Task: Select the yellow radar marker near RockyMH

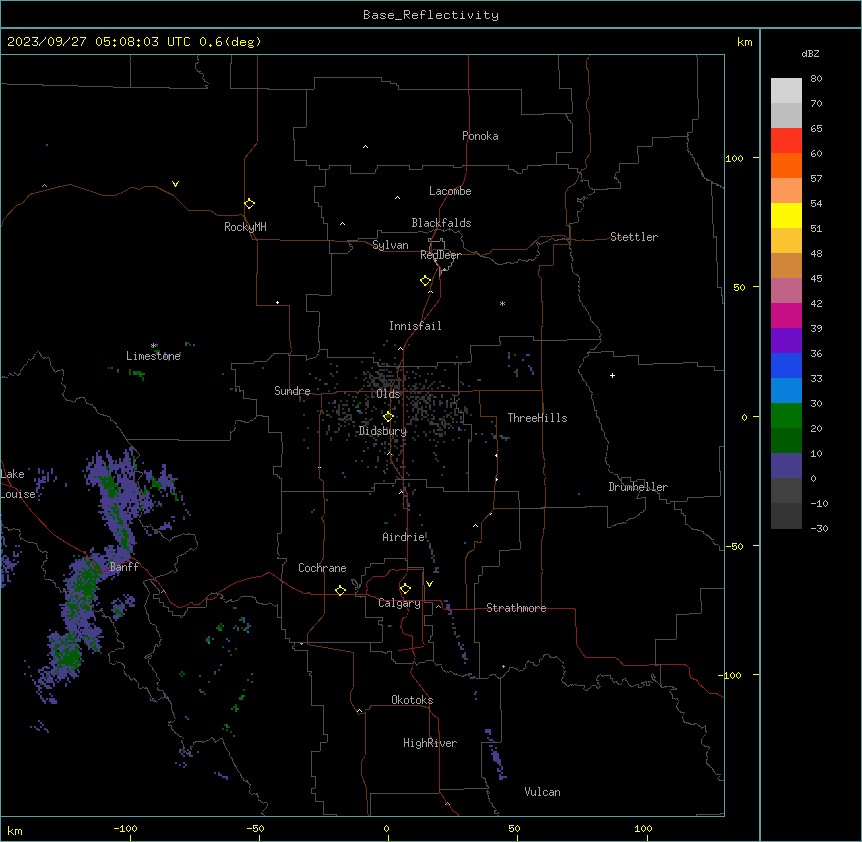Action: (250, 203)
